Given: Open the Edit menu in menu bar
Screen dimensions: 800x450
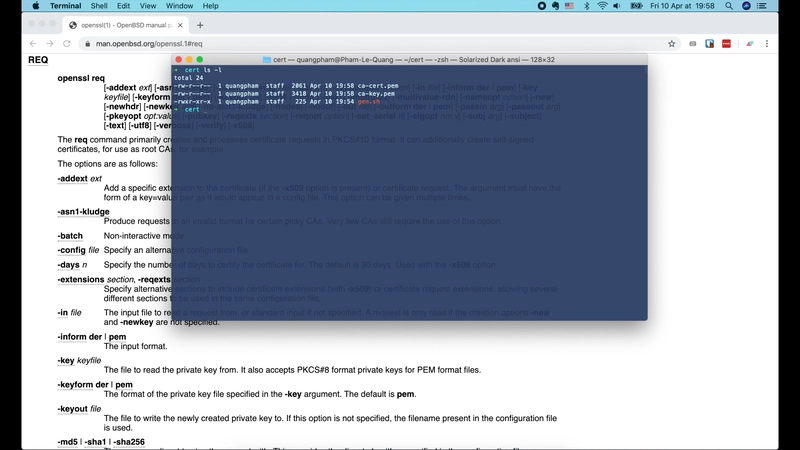Looking at the screenshot, I should coord(129,6).
